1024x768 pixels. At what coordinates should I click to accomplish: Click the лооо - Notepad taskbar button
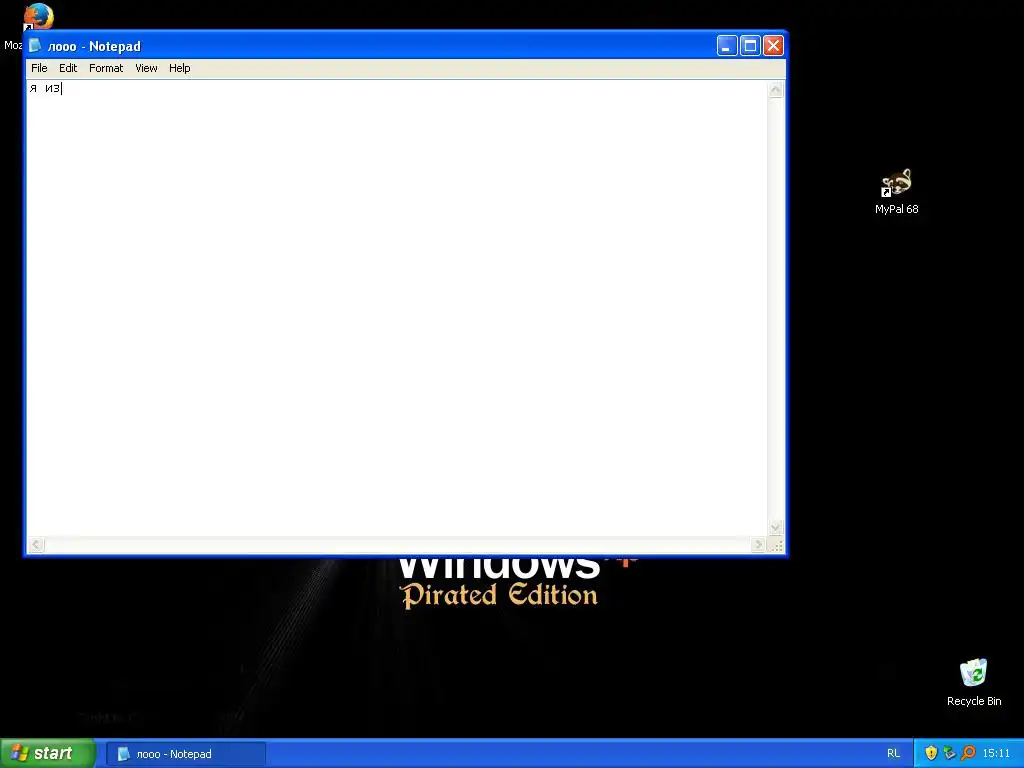pyautogui.click(x=186, y=754)
